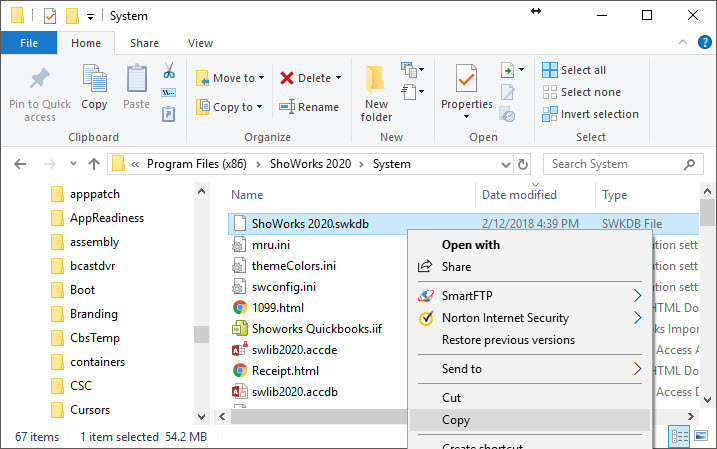This screenshot has width=717, height=449.
Task: Click ShoWorks 2020 in the address breadcrumb
Action: coord(310,164)
